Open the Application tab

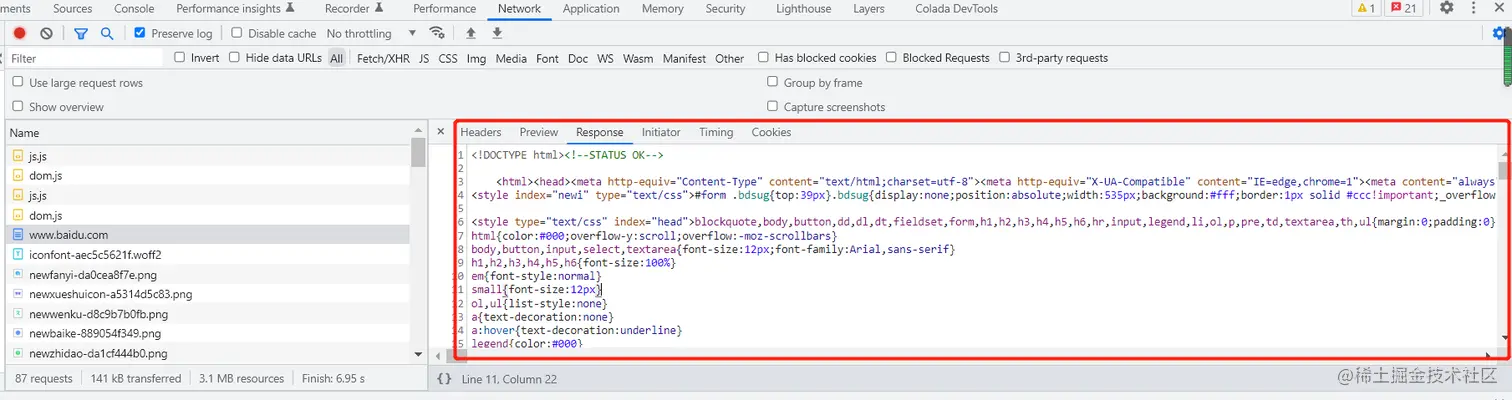pos(591,8)
